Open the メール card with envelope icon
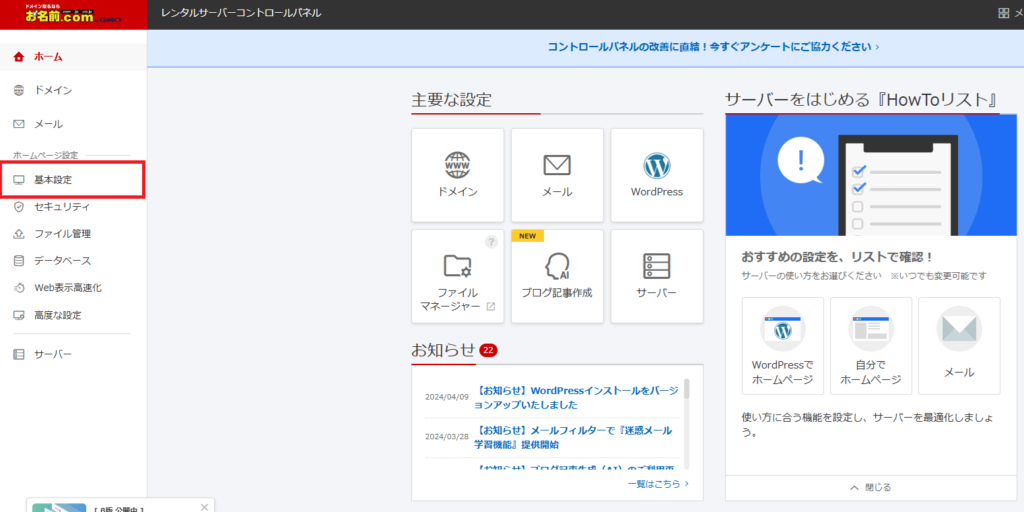 pos(557,175)
